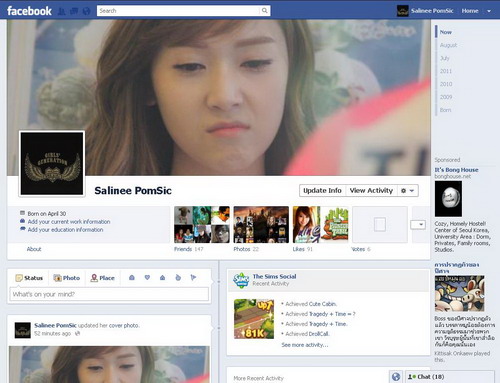Open the About link
500x383 pixels.
click(x=34, y=249)
